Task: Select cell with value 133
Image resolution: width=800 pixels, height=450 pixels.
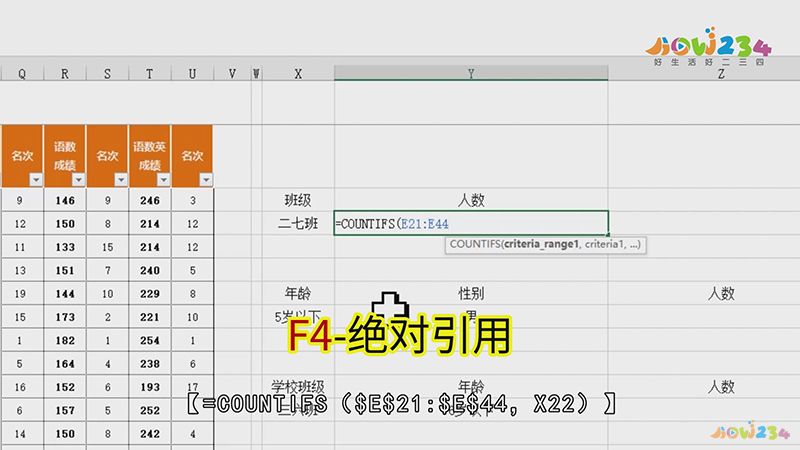Action: pyautogui.click(x=65, y=247)
